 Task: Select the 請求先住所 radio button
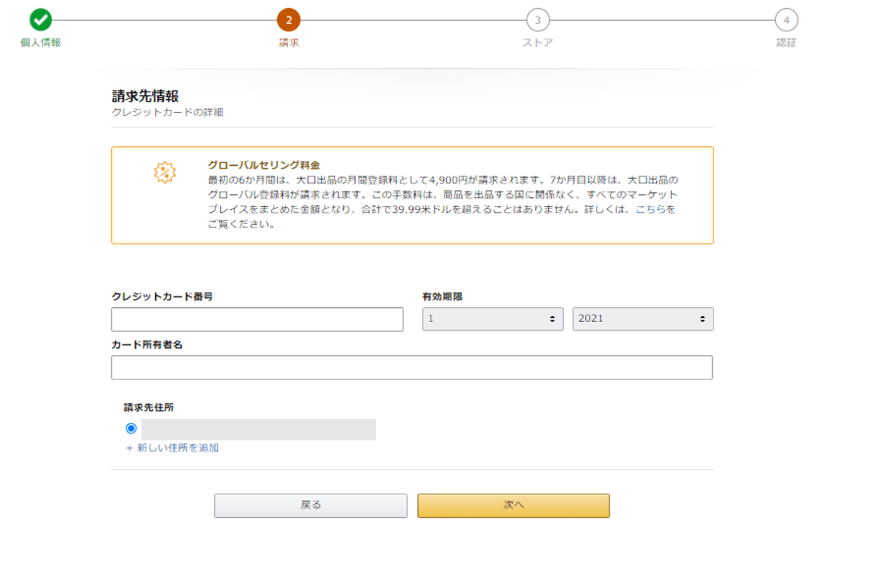coord(131,428)
